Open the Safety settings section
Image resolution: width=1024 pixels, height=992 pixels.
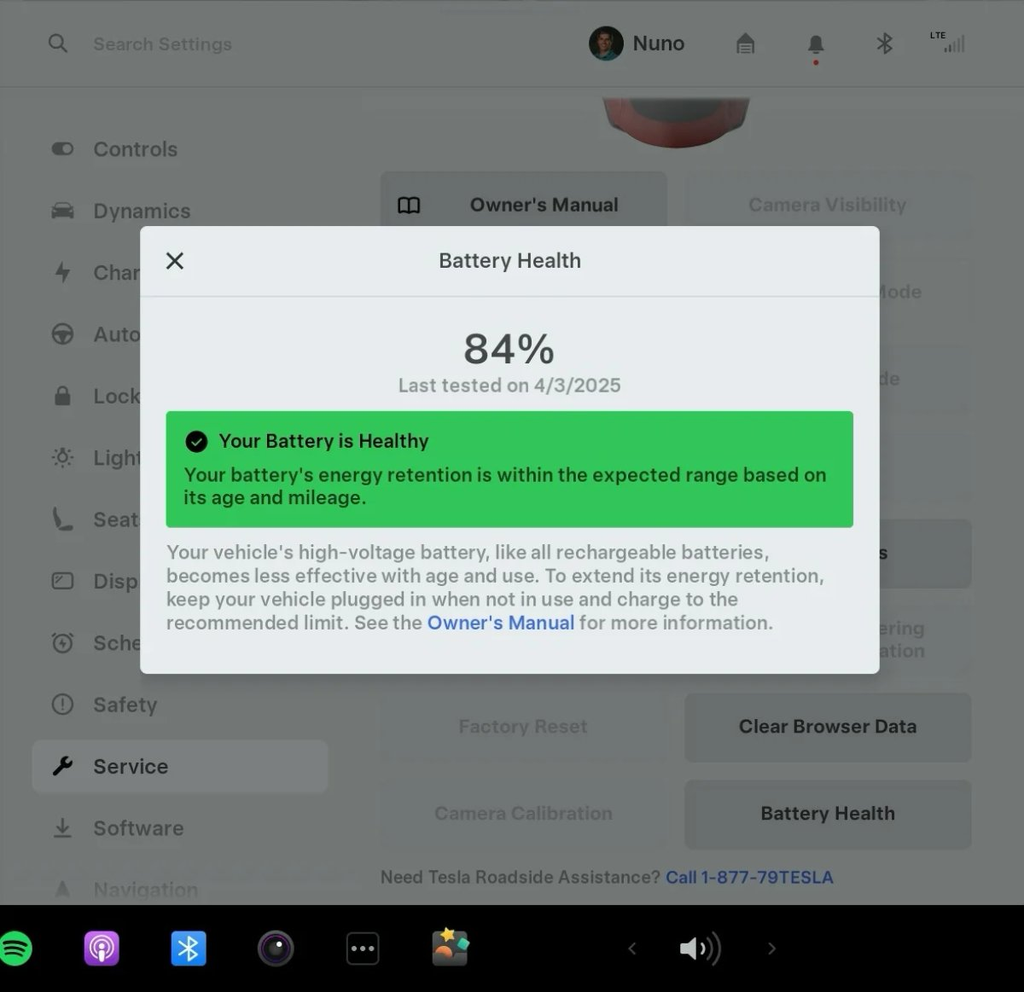[x=124, y=705]
